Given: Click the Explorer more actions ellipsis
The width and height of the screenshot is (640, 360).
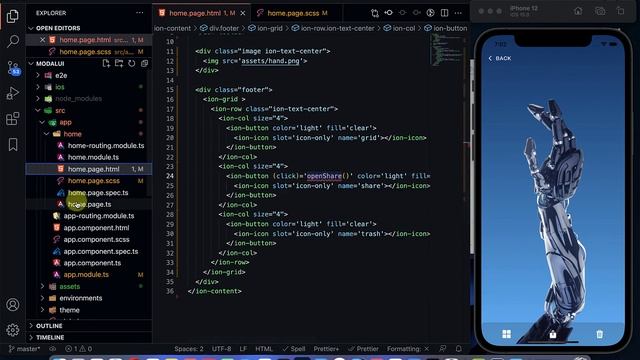Looking at the screenshot, I should 140,13.
